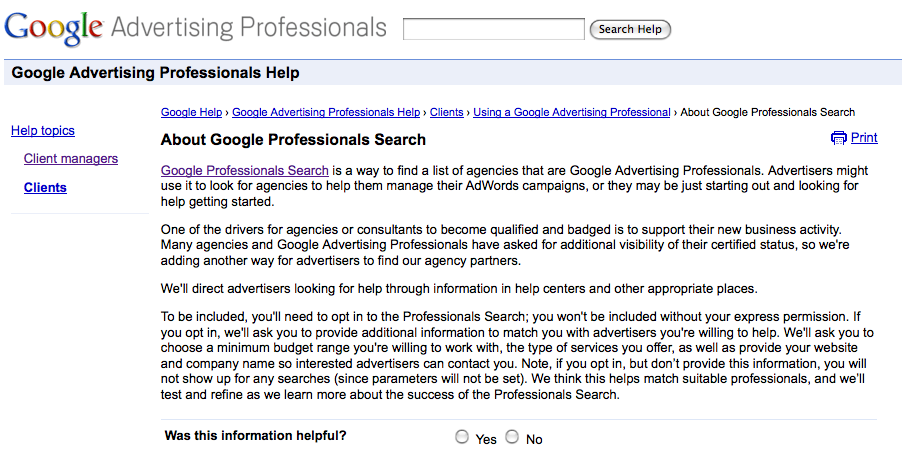Focus the help search text field
The width and height of the screenshot is (902, 463).
tap(494, 29)
